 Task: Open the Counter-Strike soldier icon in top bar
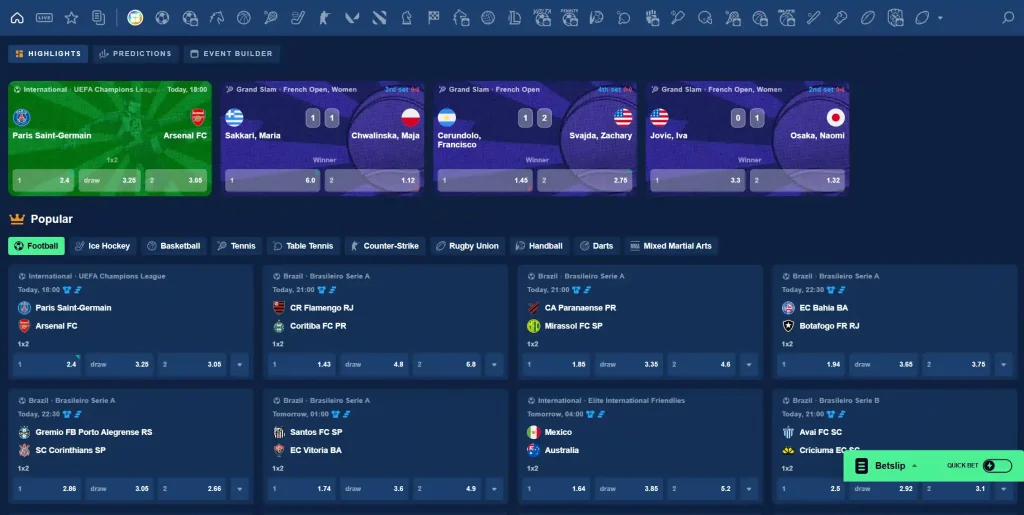tap(325, 18)
